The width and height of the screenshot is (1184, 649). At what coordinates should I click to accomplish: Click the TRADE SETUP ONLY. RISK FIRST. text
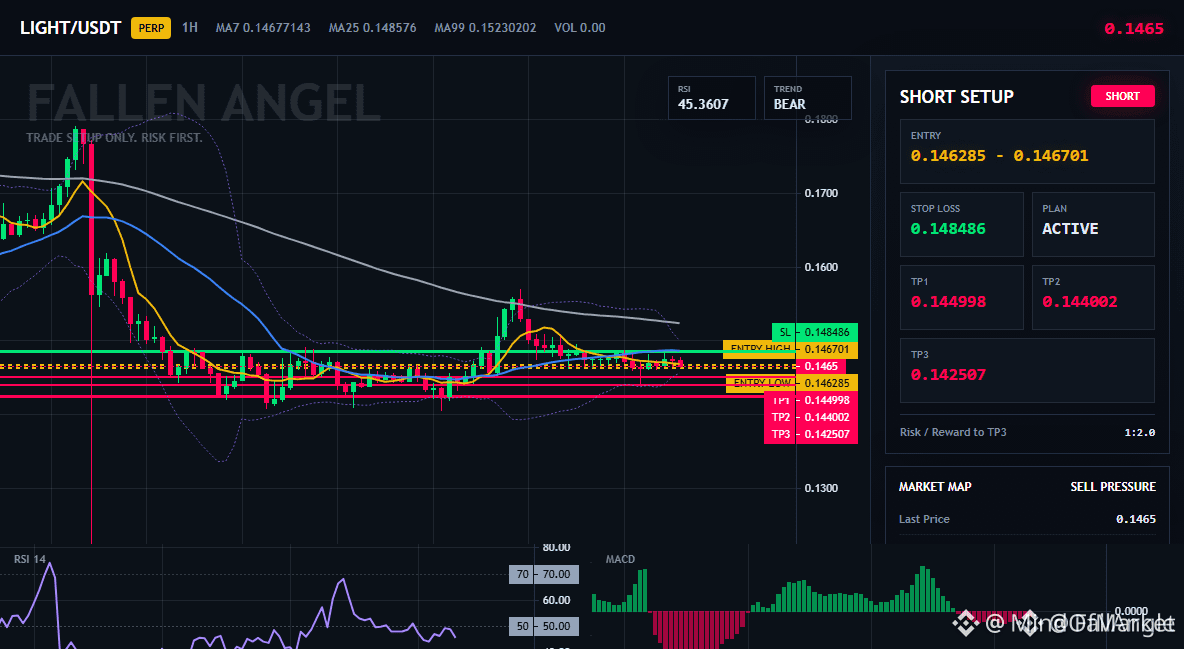114,138
